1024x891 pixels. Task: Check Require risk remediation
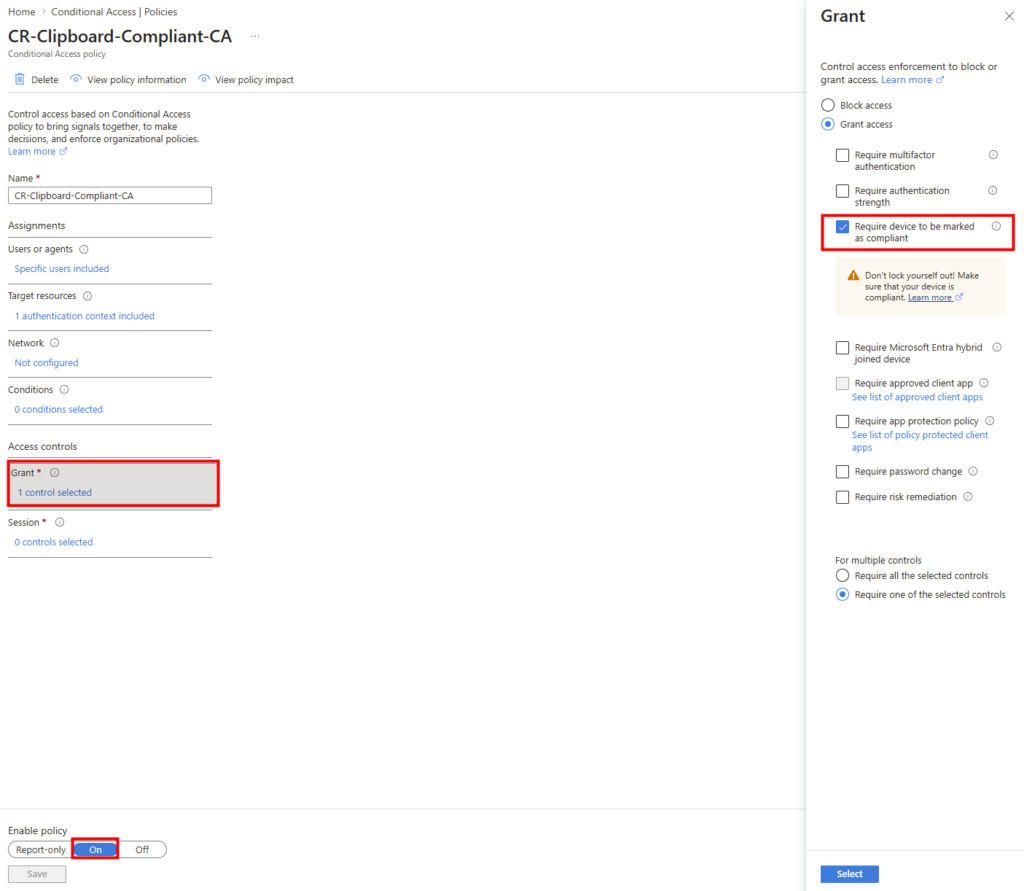842,497
